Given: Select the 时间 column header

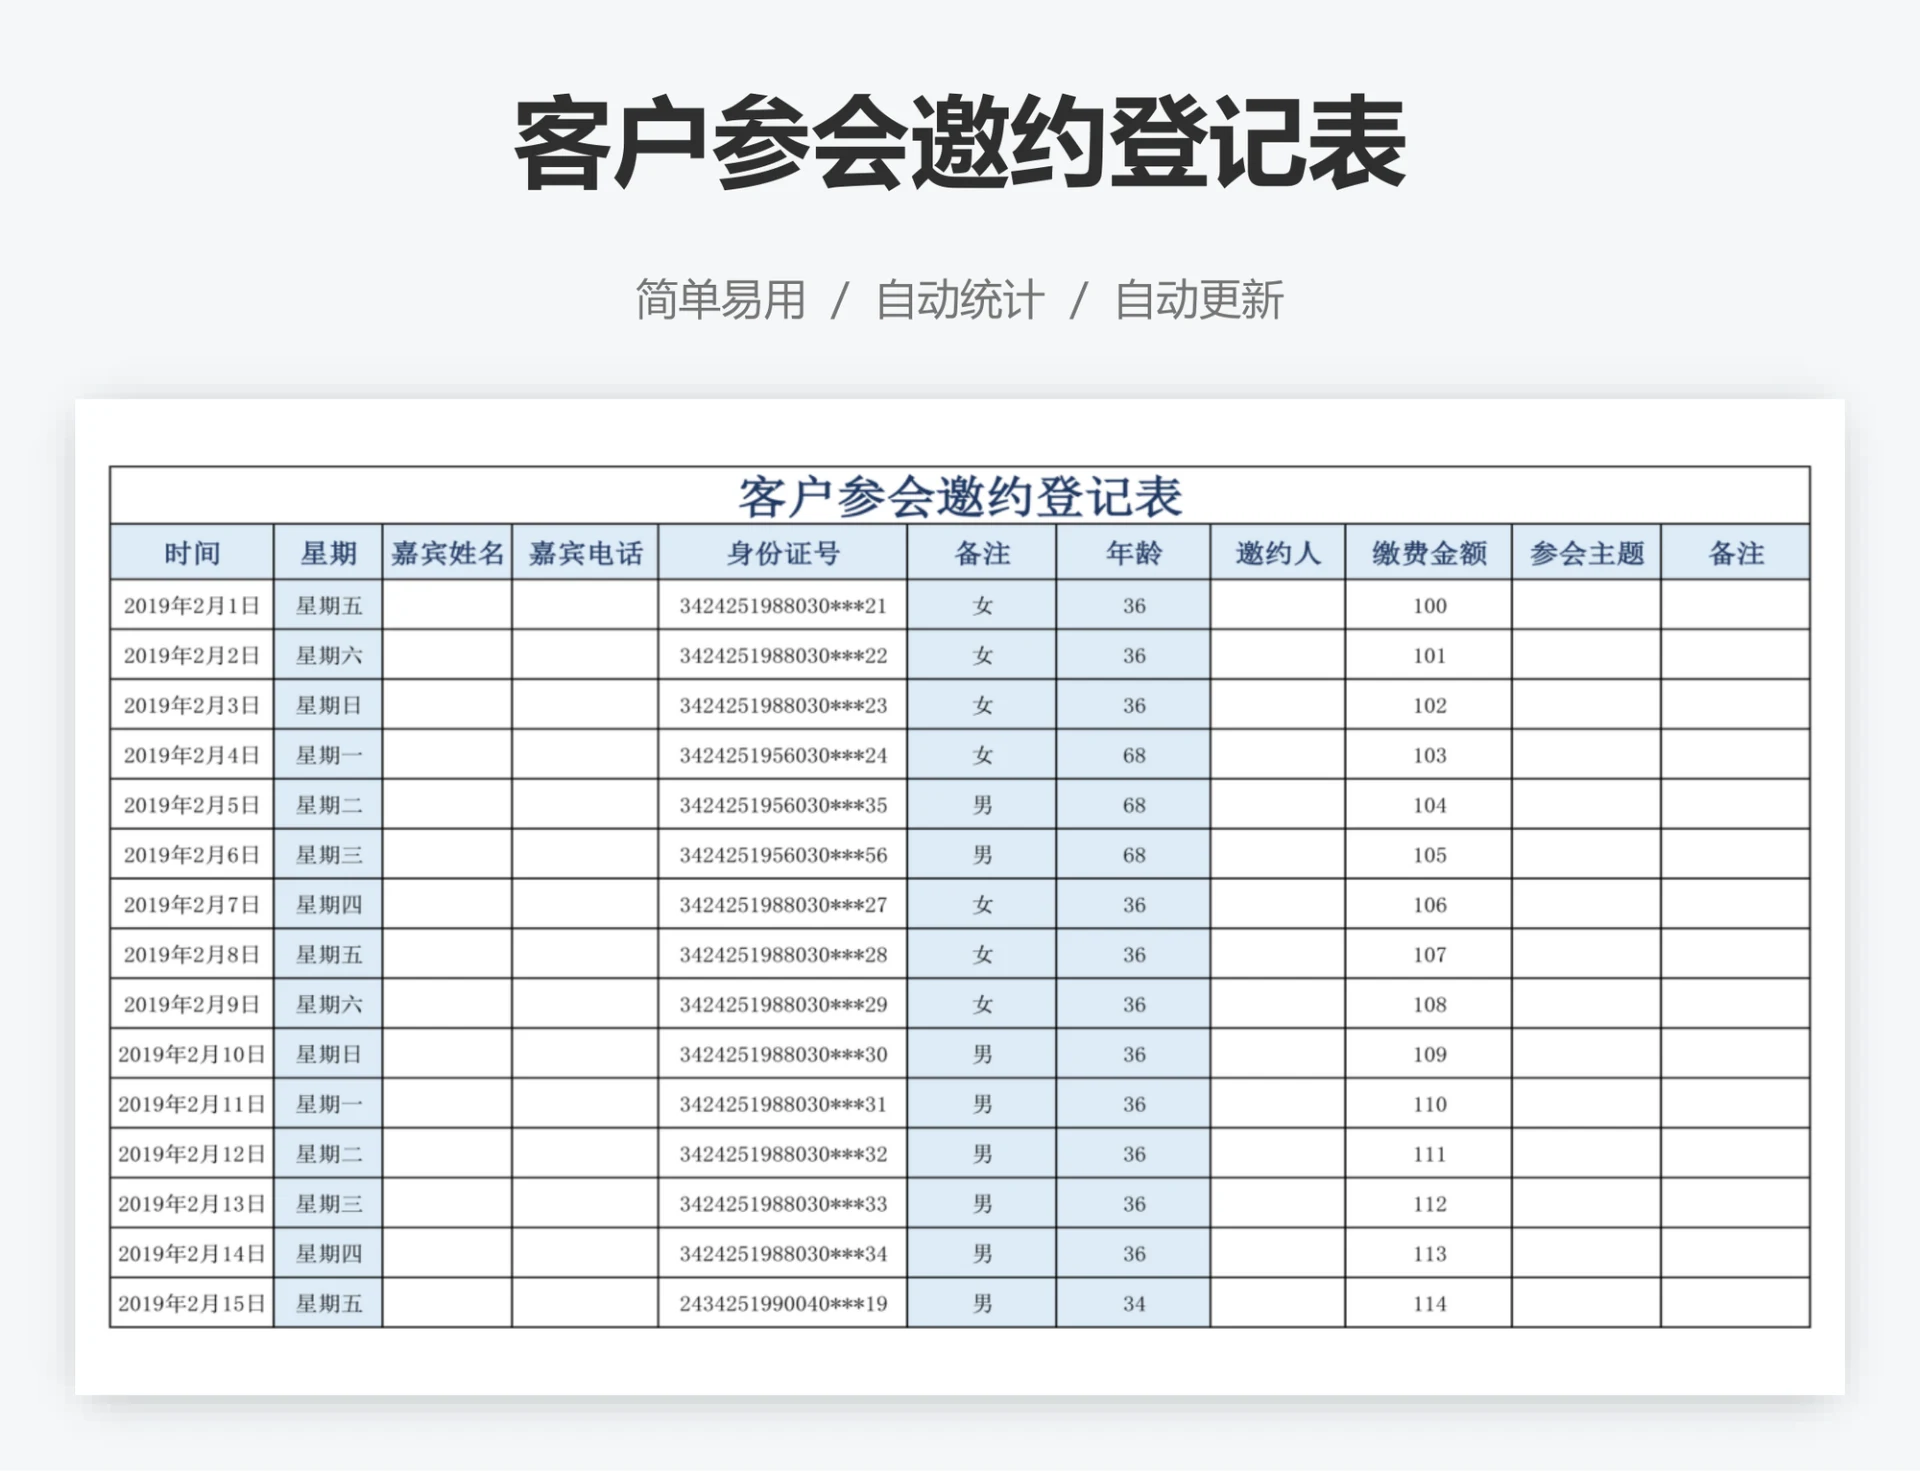Looking at the screenshot, I should [x=191, y=553].
